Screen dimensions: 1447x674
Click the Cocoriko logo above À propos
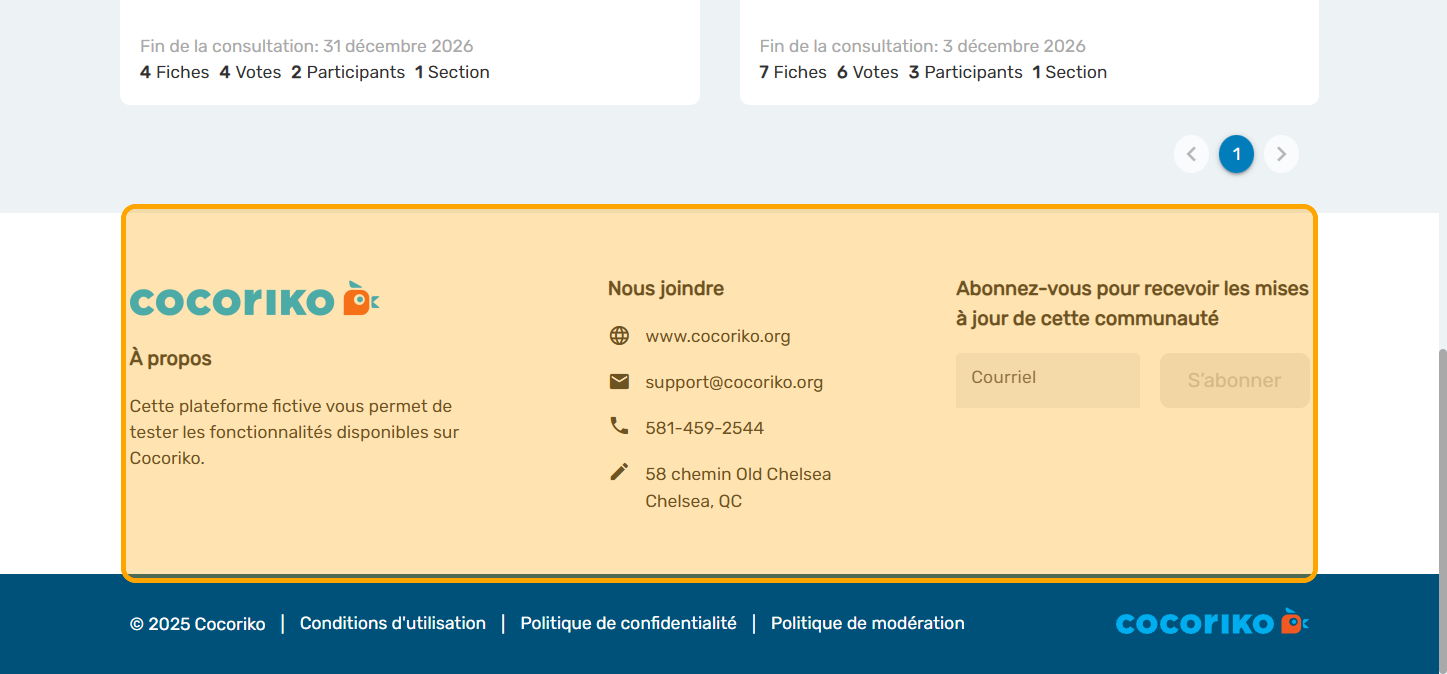point(255,300)
